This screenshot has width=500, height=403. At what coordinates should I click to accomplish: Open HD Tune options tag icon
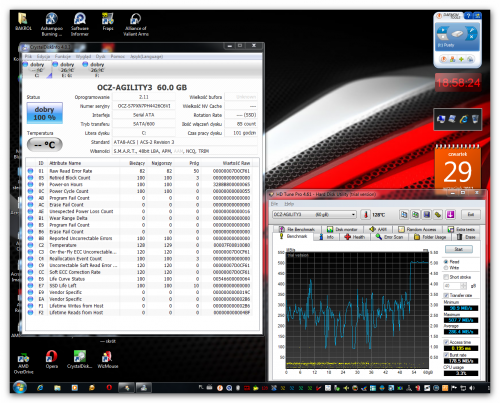tap(438, 214)
